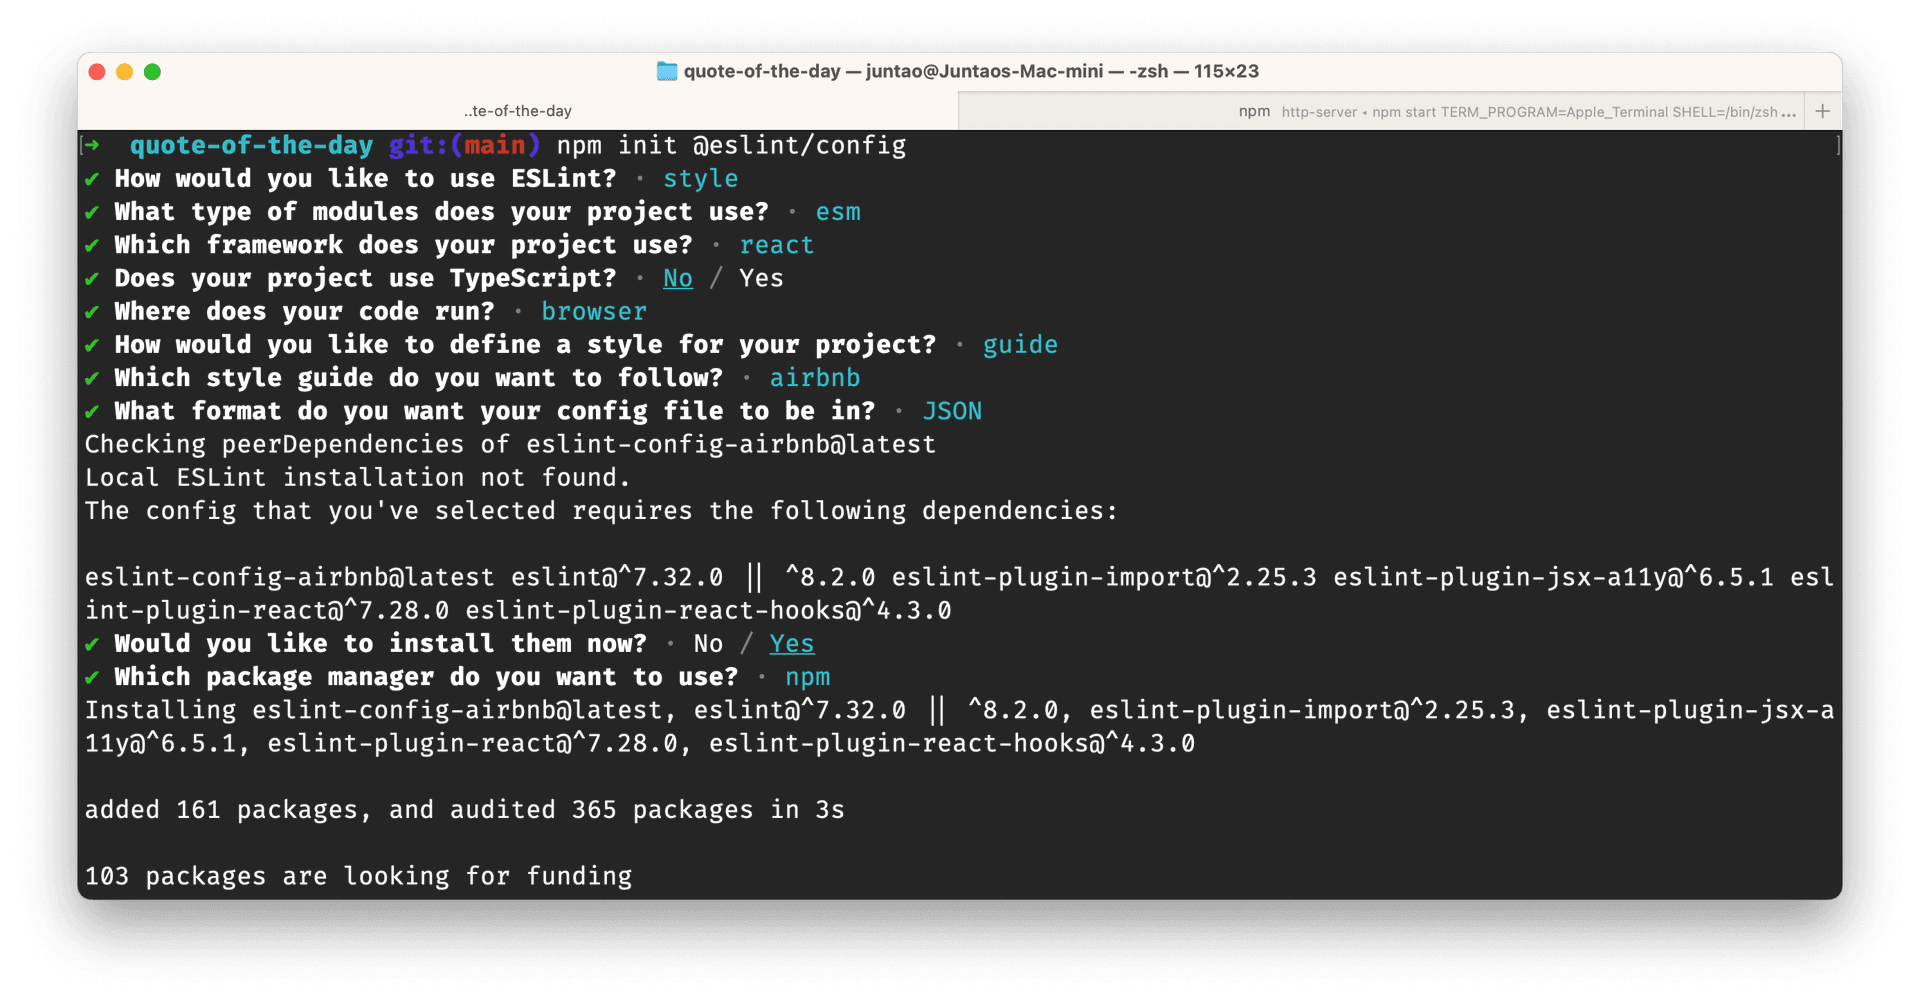Click the 'npm' package manager answer

[x=808, y=677]
